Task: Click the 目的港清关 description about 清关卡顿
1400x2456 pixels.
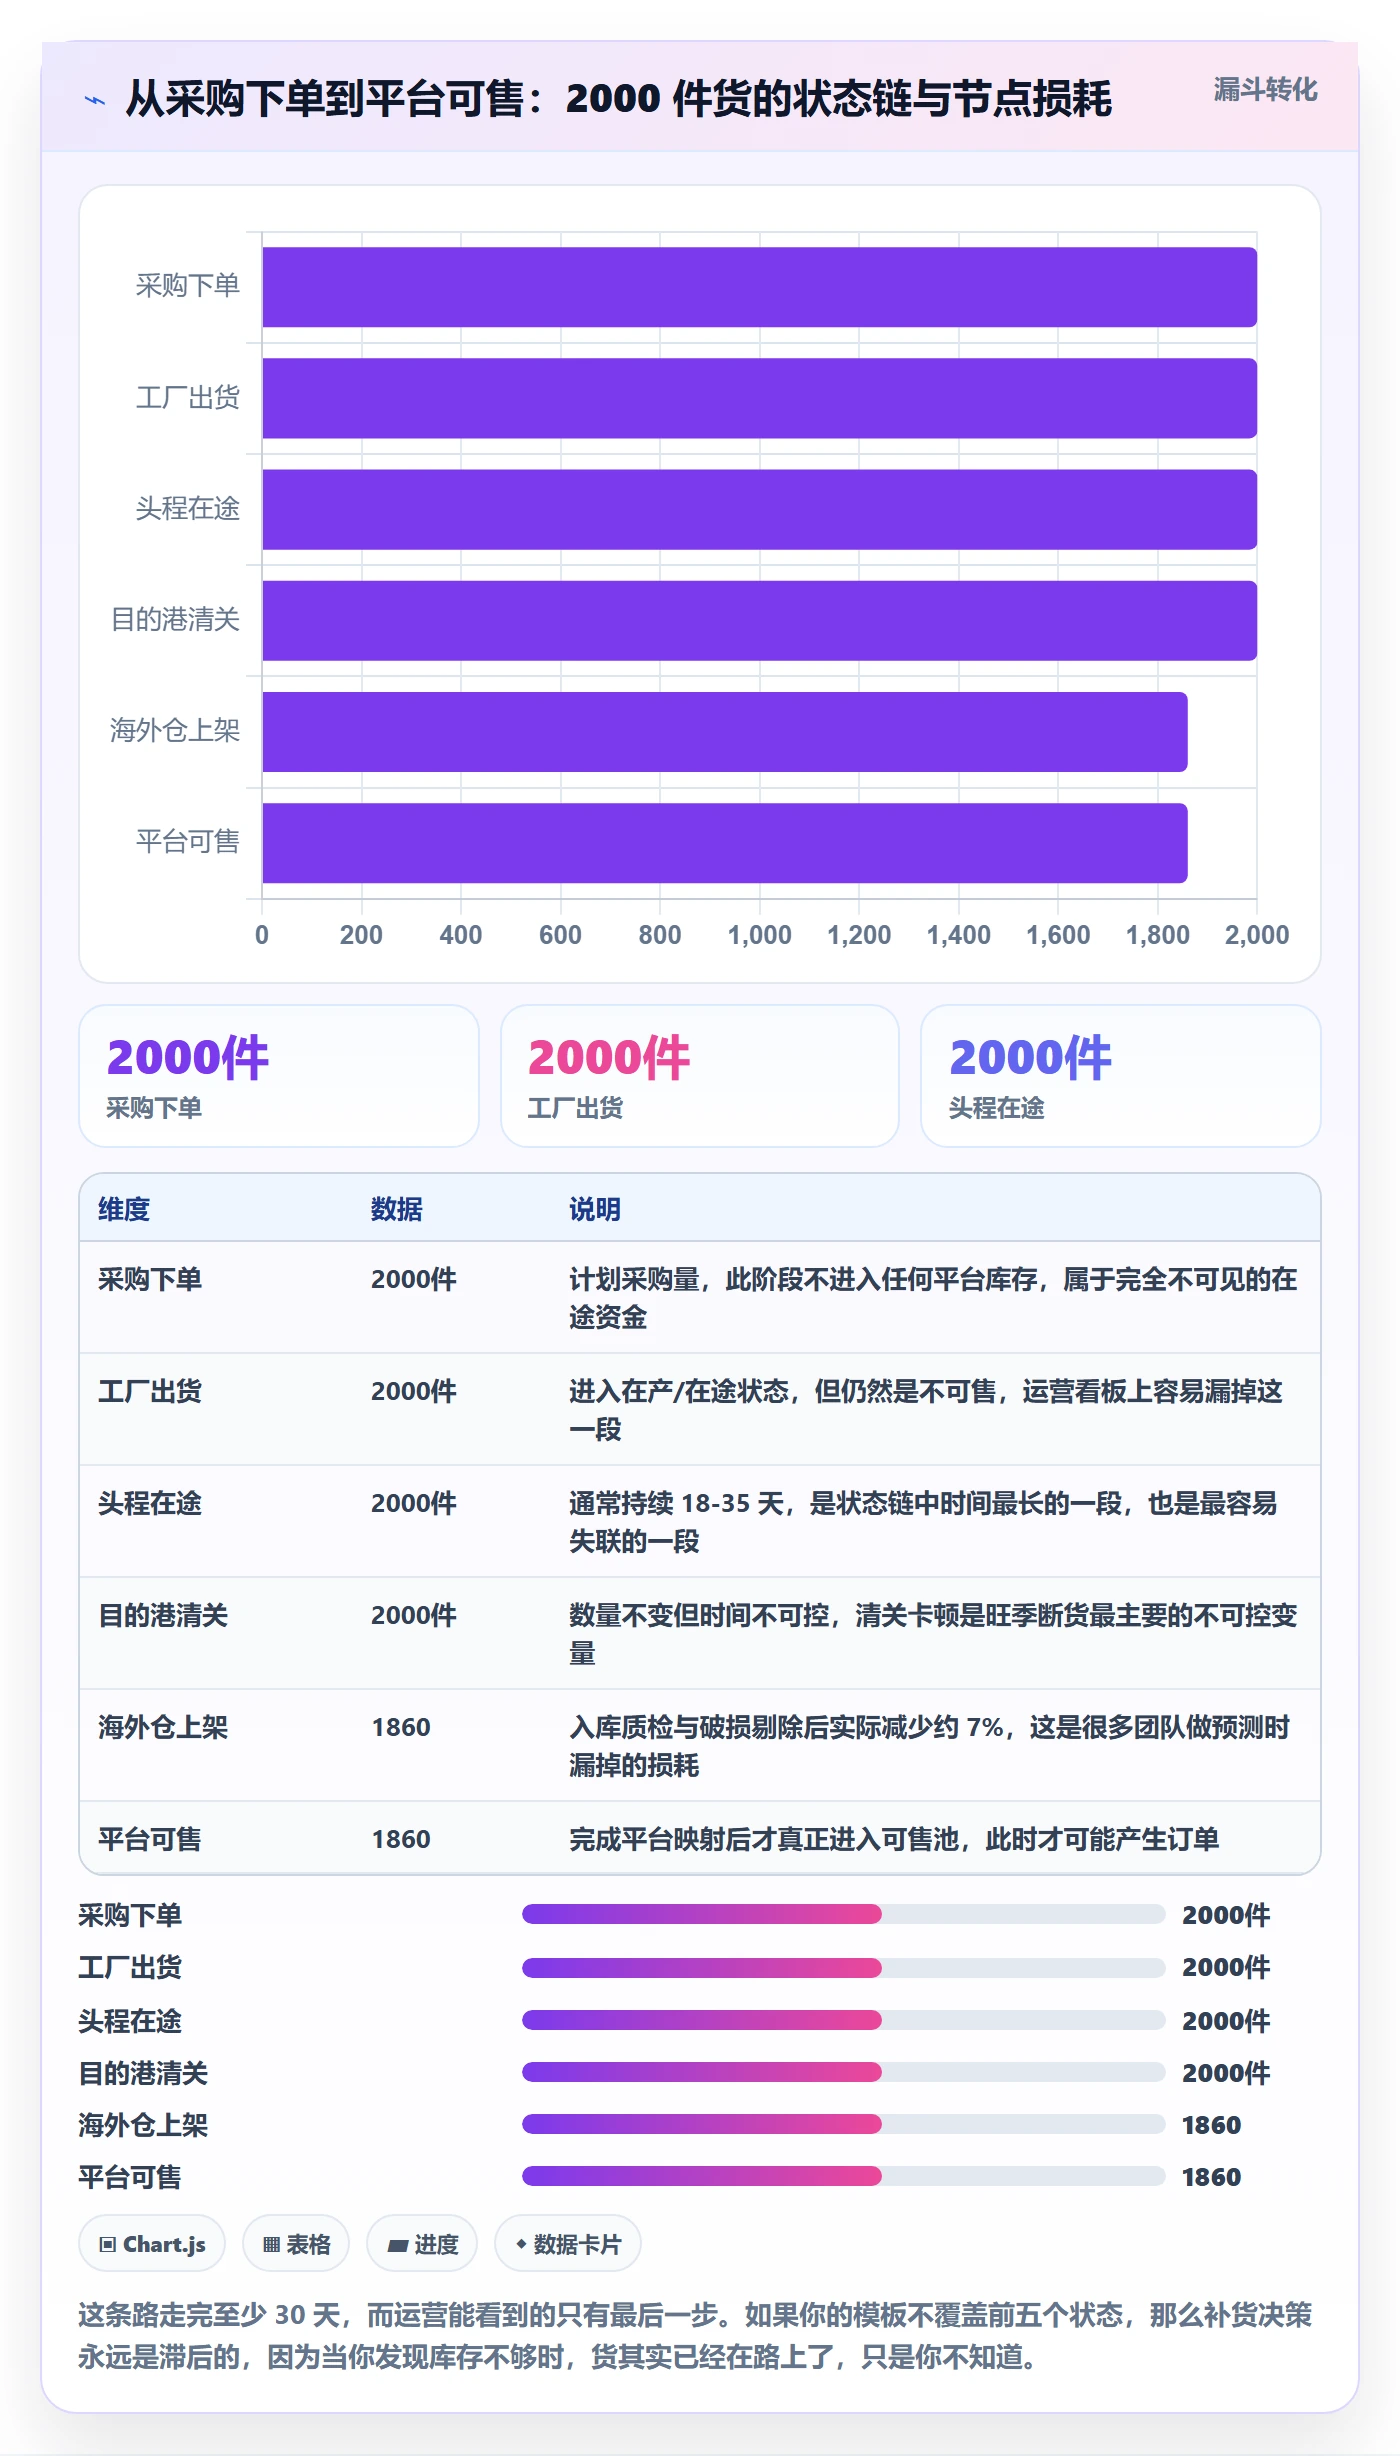Action: coord(933,1634)
